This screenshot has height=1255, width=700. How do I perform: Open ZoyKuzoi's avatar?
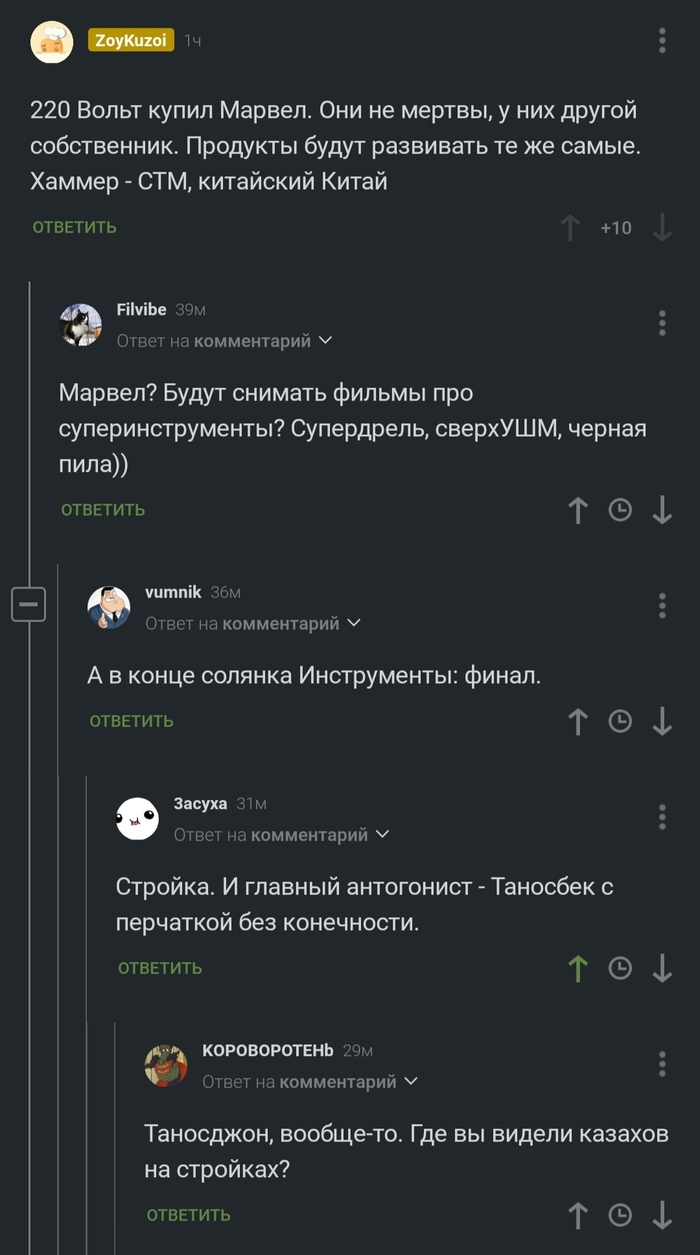pos(52,42)
